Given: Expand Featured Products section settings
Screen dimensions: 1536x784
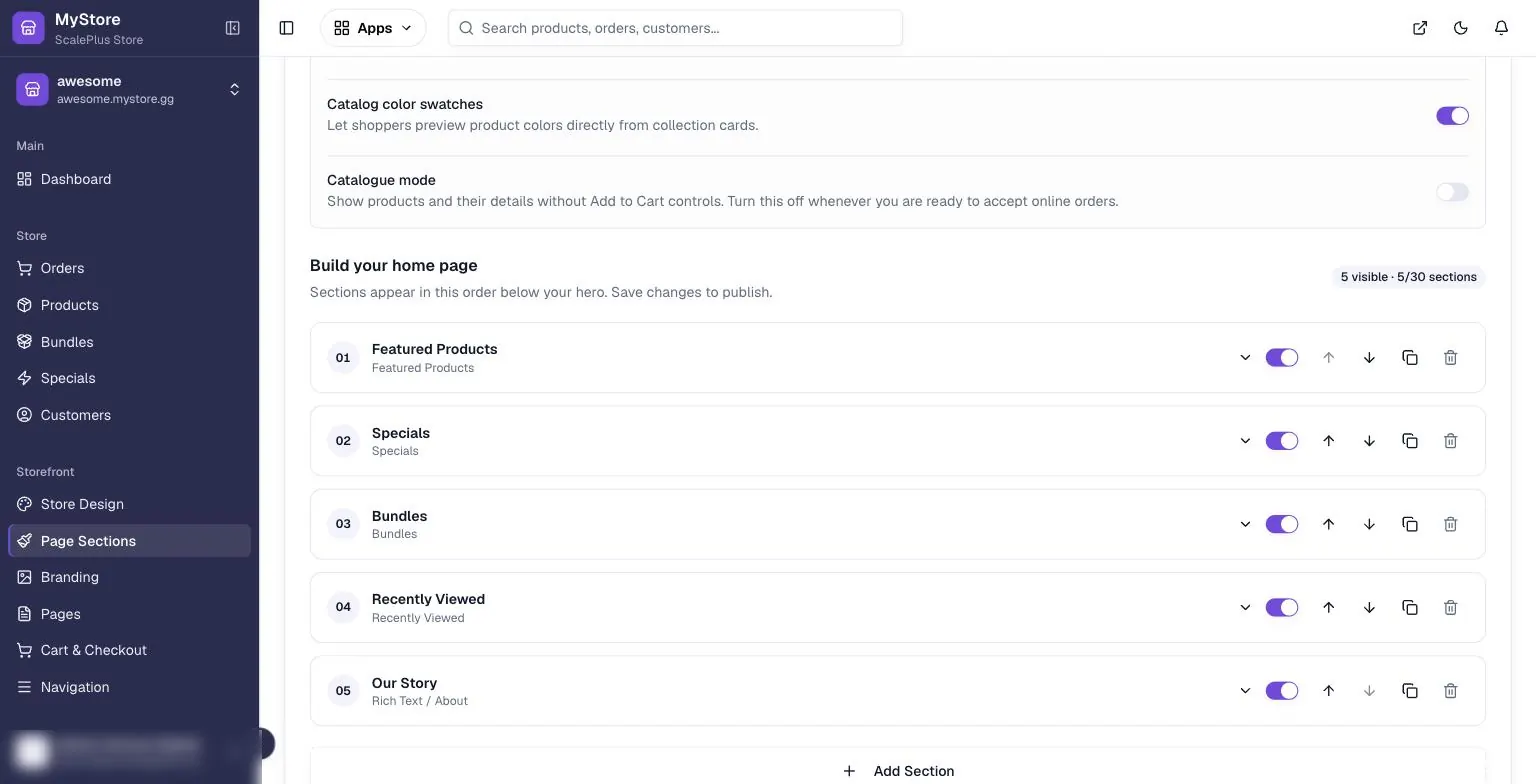Looking at the screenshot, I should (1245, 358).
